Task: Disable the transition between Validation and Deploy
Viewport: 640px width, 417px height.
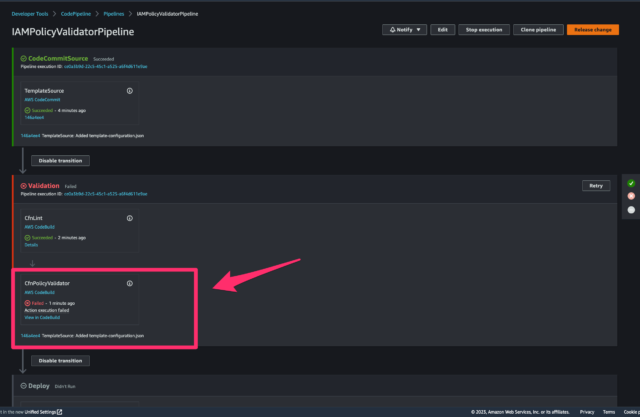Action: (x=60, y=361)
